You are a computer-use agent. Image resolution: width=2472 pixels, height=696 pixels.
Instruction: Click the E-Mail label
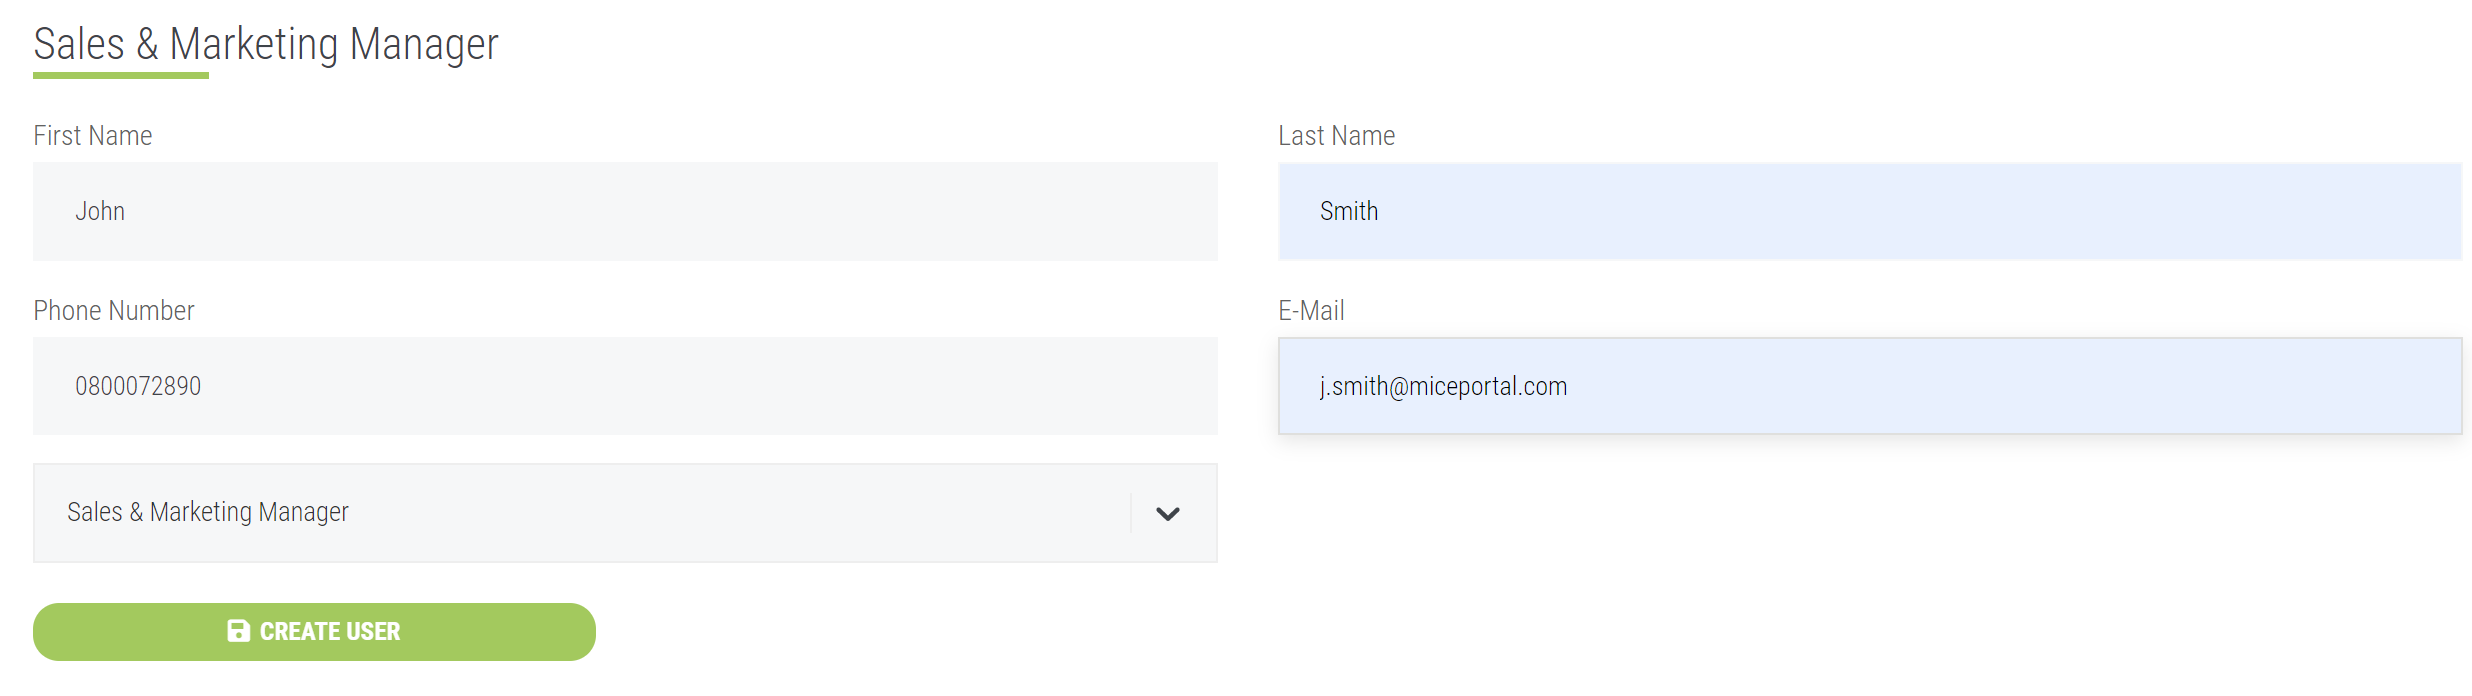(1311, 311)
